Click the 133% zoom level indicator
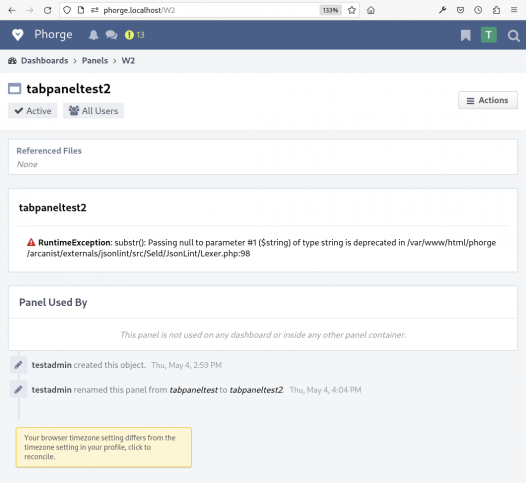Viewport: 526px width, 483px height. [x=330, y=10]
